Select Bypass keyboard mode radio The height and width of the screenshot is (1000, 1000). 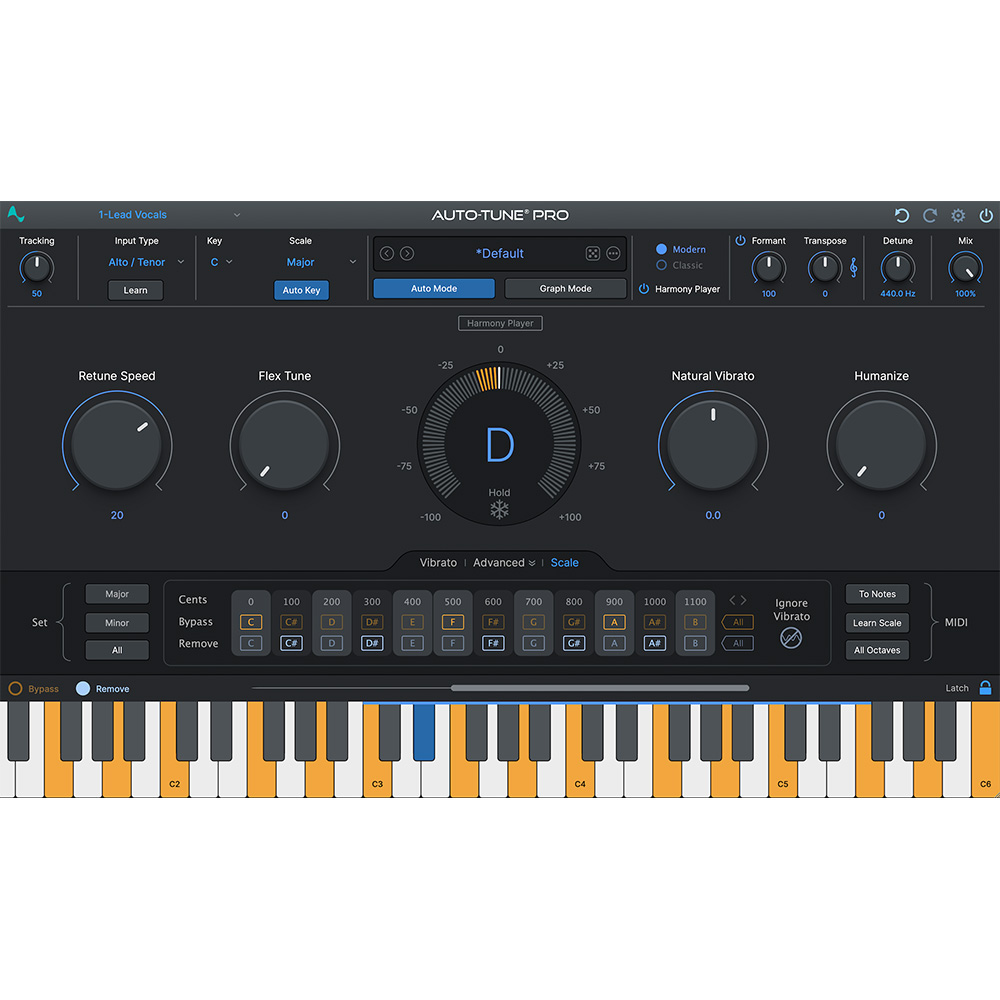[x=15, y=689]
